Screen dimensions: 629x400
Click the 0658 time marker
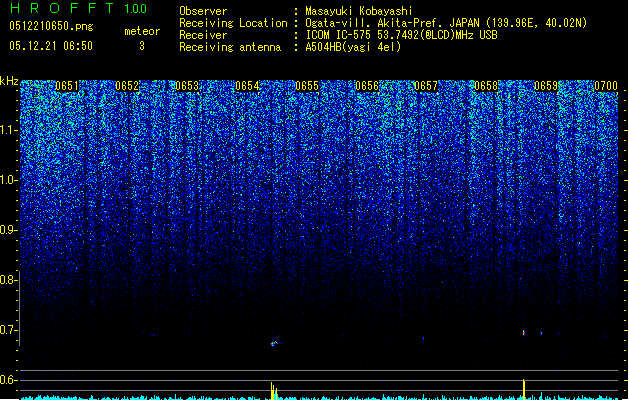(486, 86)
